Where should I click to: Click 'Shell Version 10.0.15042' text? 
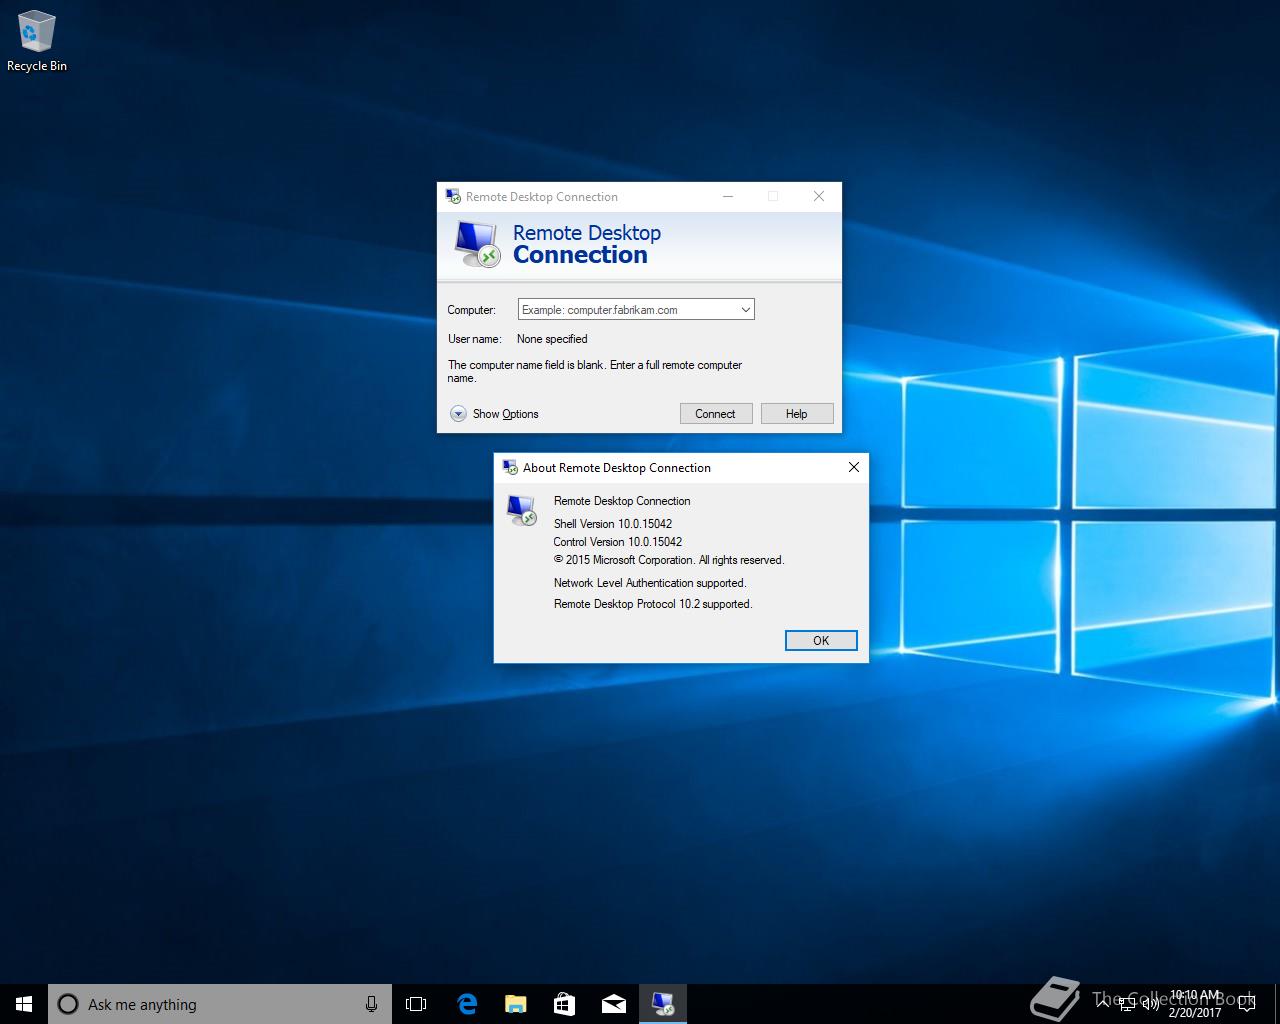pyautogui.click(x=613, y=524)
